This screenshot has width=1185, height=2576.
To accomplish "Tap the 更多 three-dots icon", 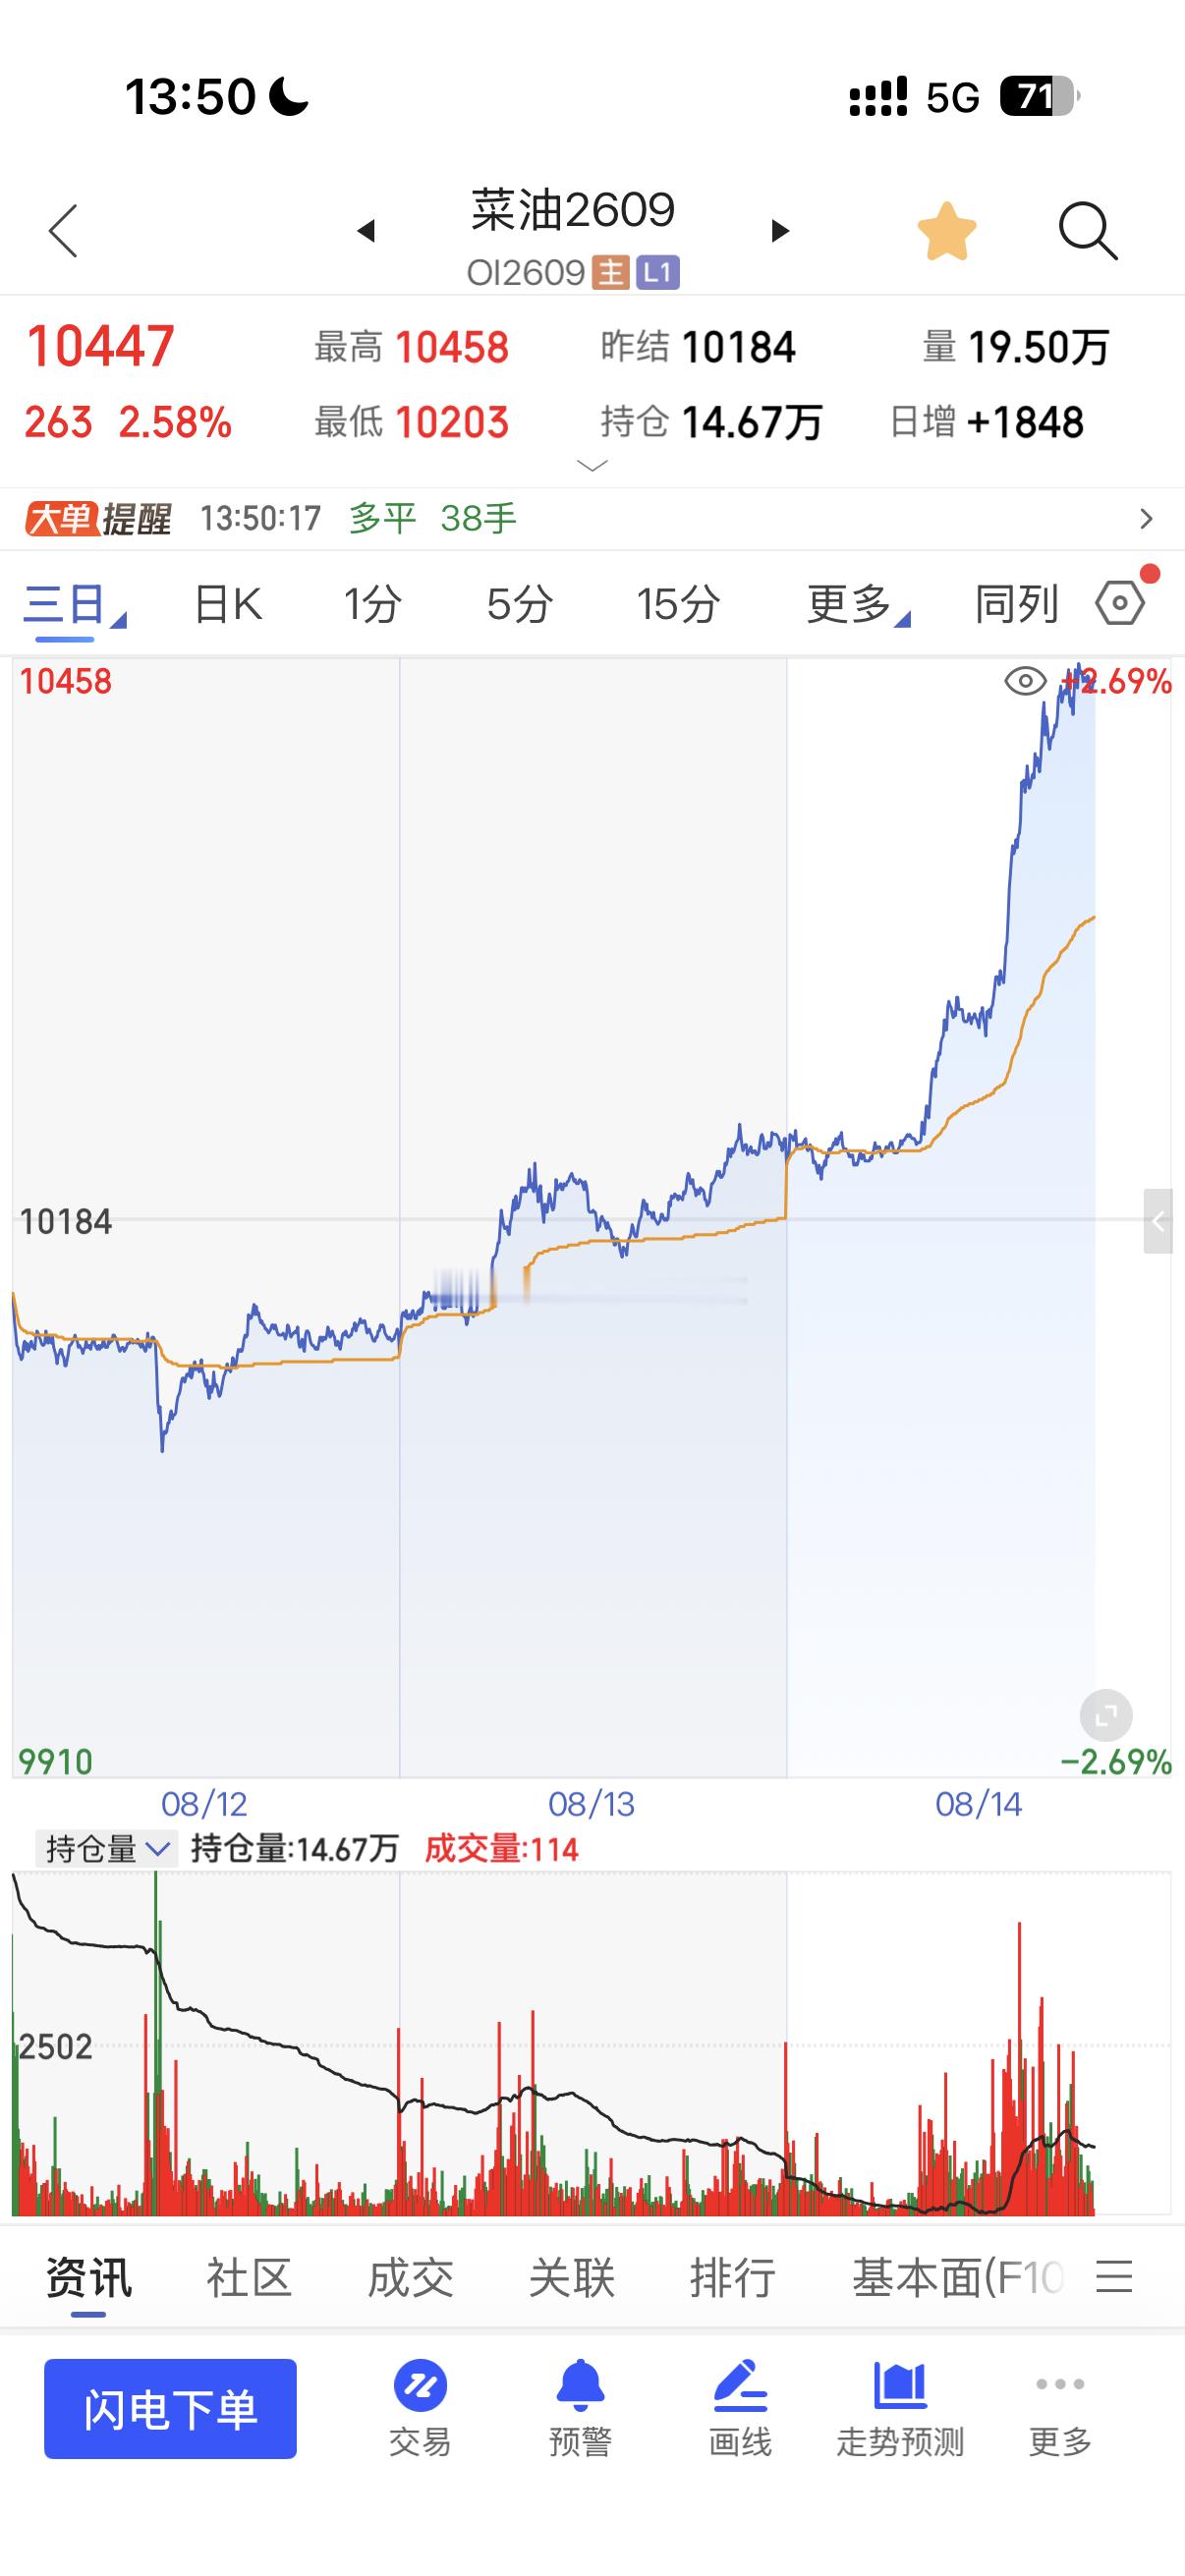I will 1060,2385.
